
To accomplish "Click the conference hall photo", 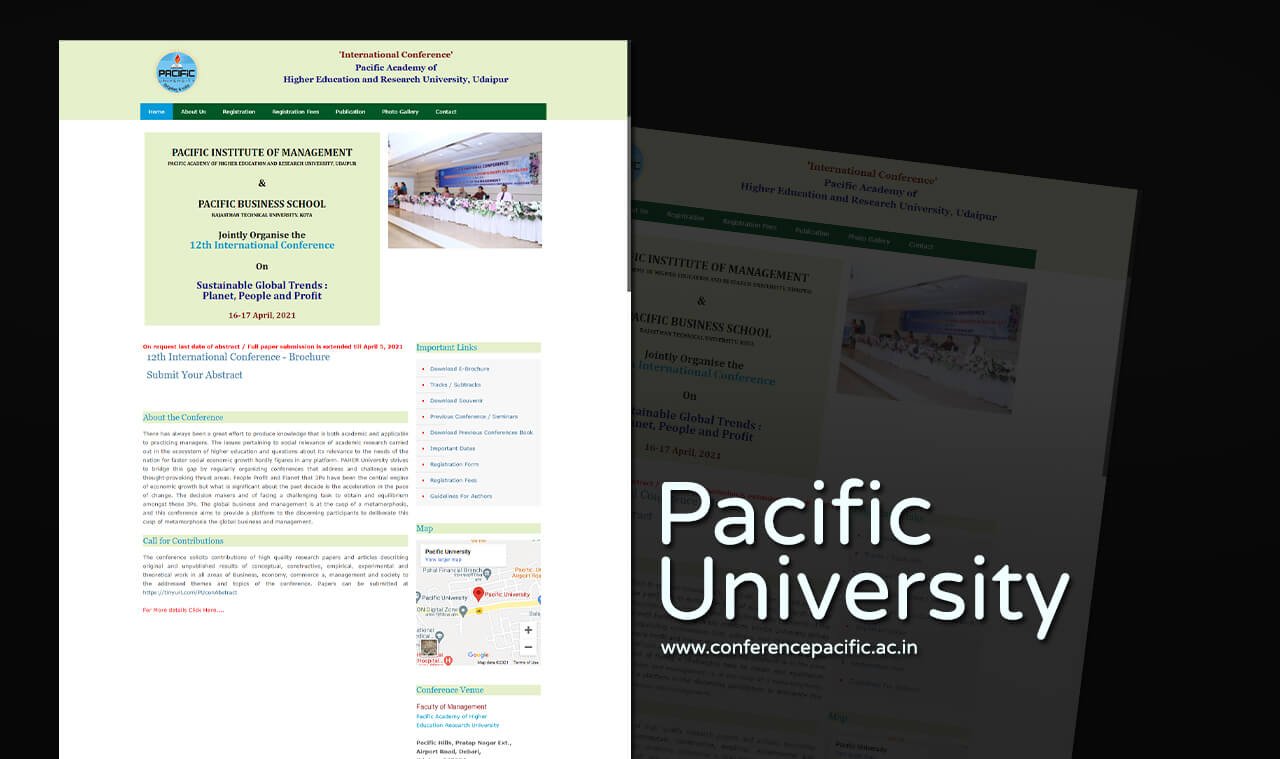I will [465, 190].
